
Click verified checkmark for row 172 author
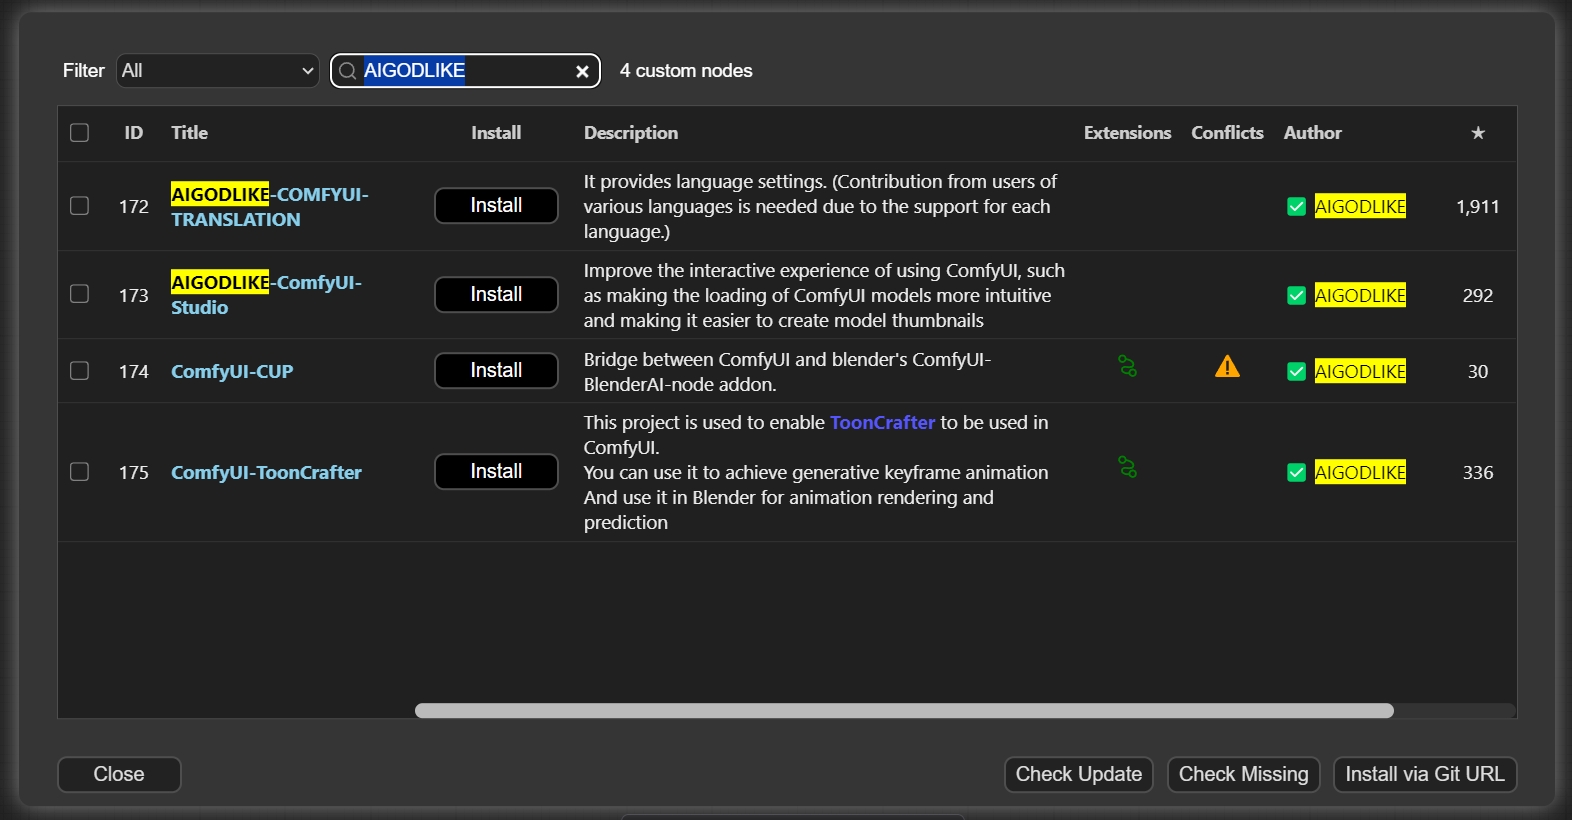coord(1296,207)
